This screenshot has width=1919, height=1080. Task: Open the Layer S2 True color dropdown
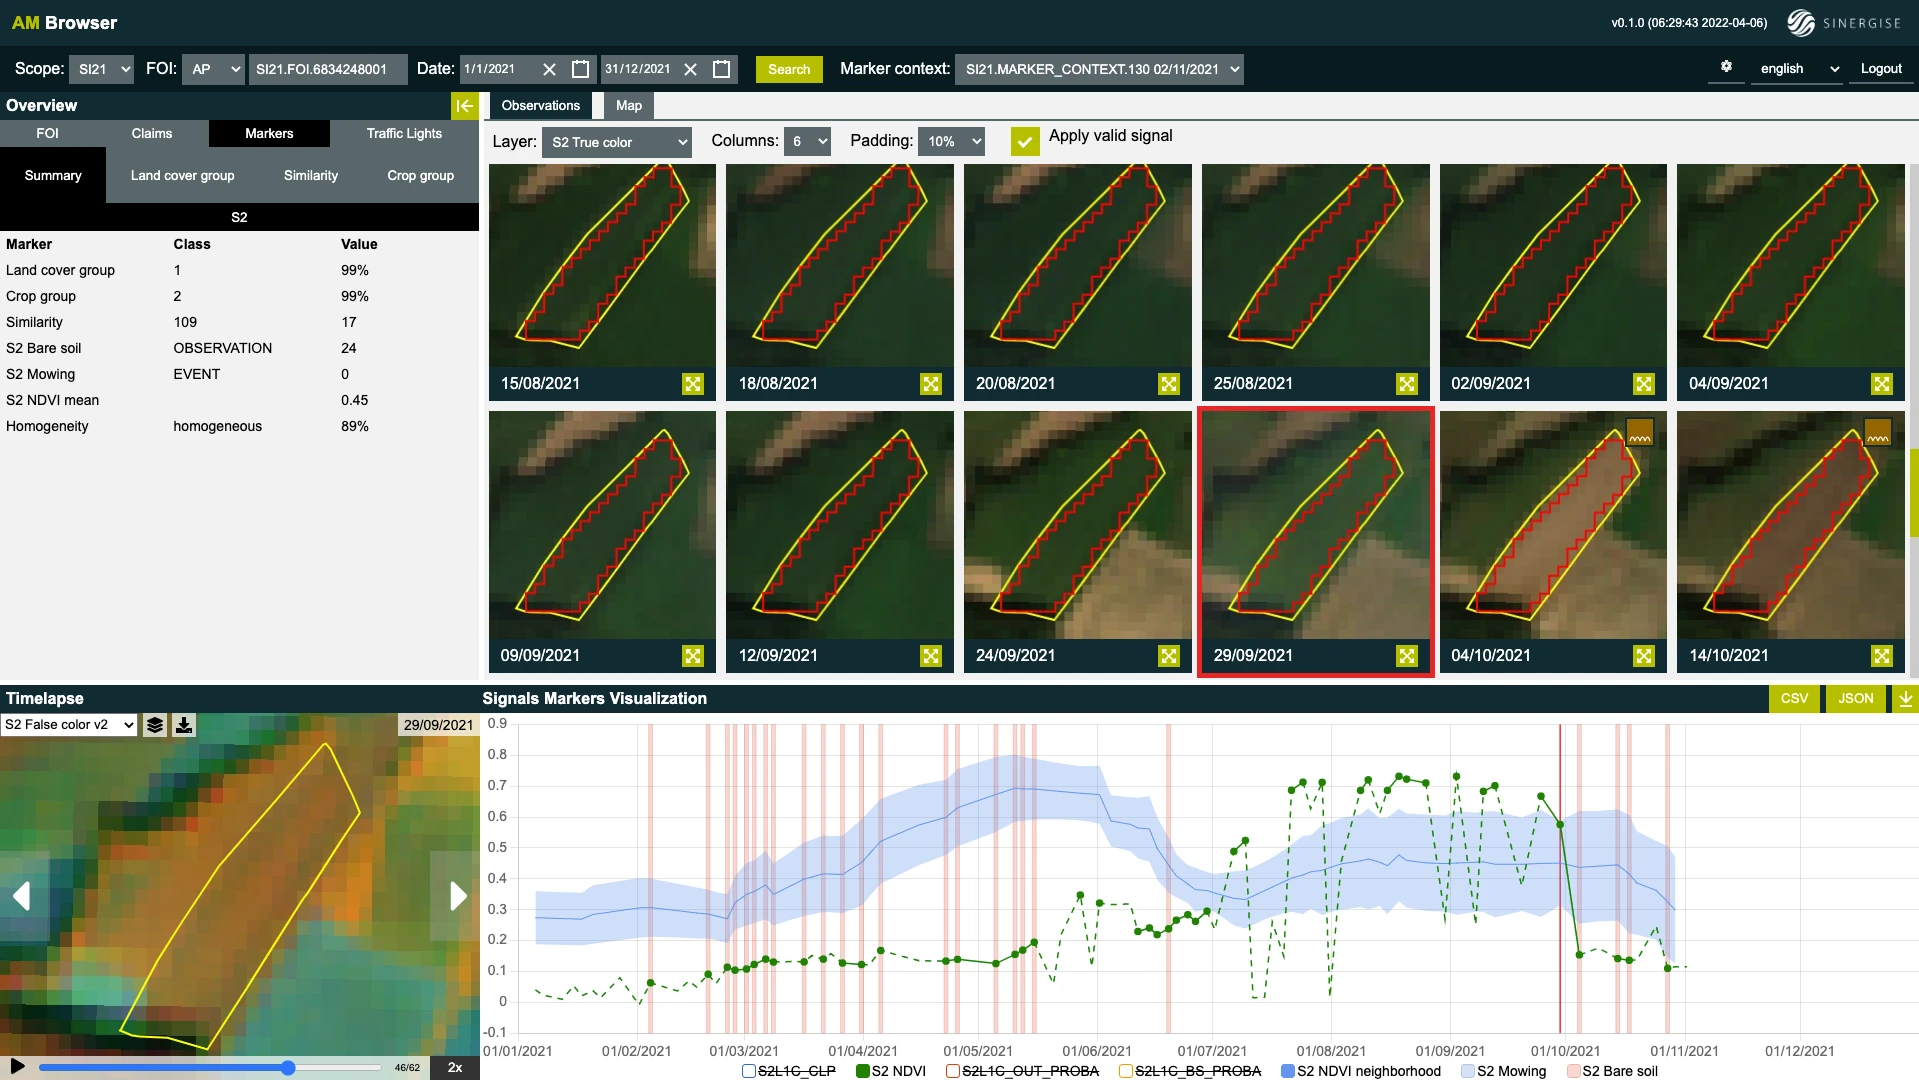616,142
